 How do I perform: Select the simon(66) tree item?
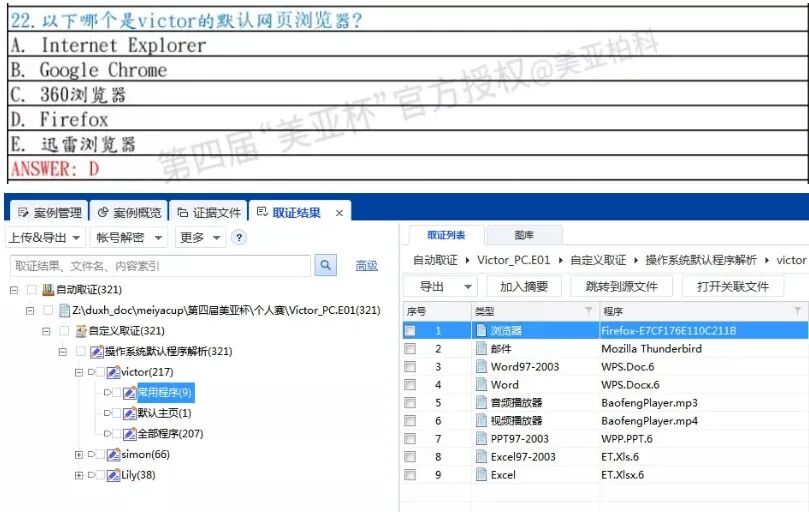click(x=145, y=454)
